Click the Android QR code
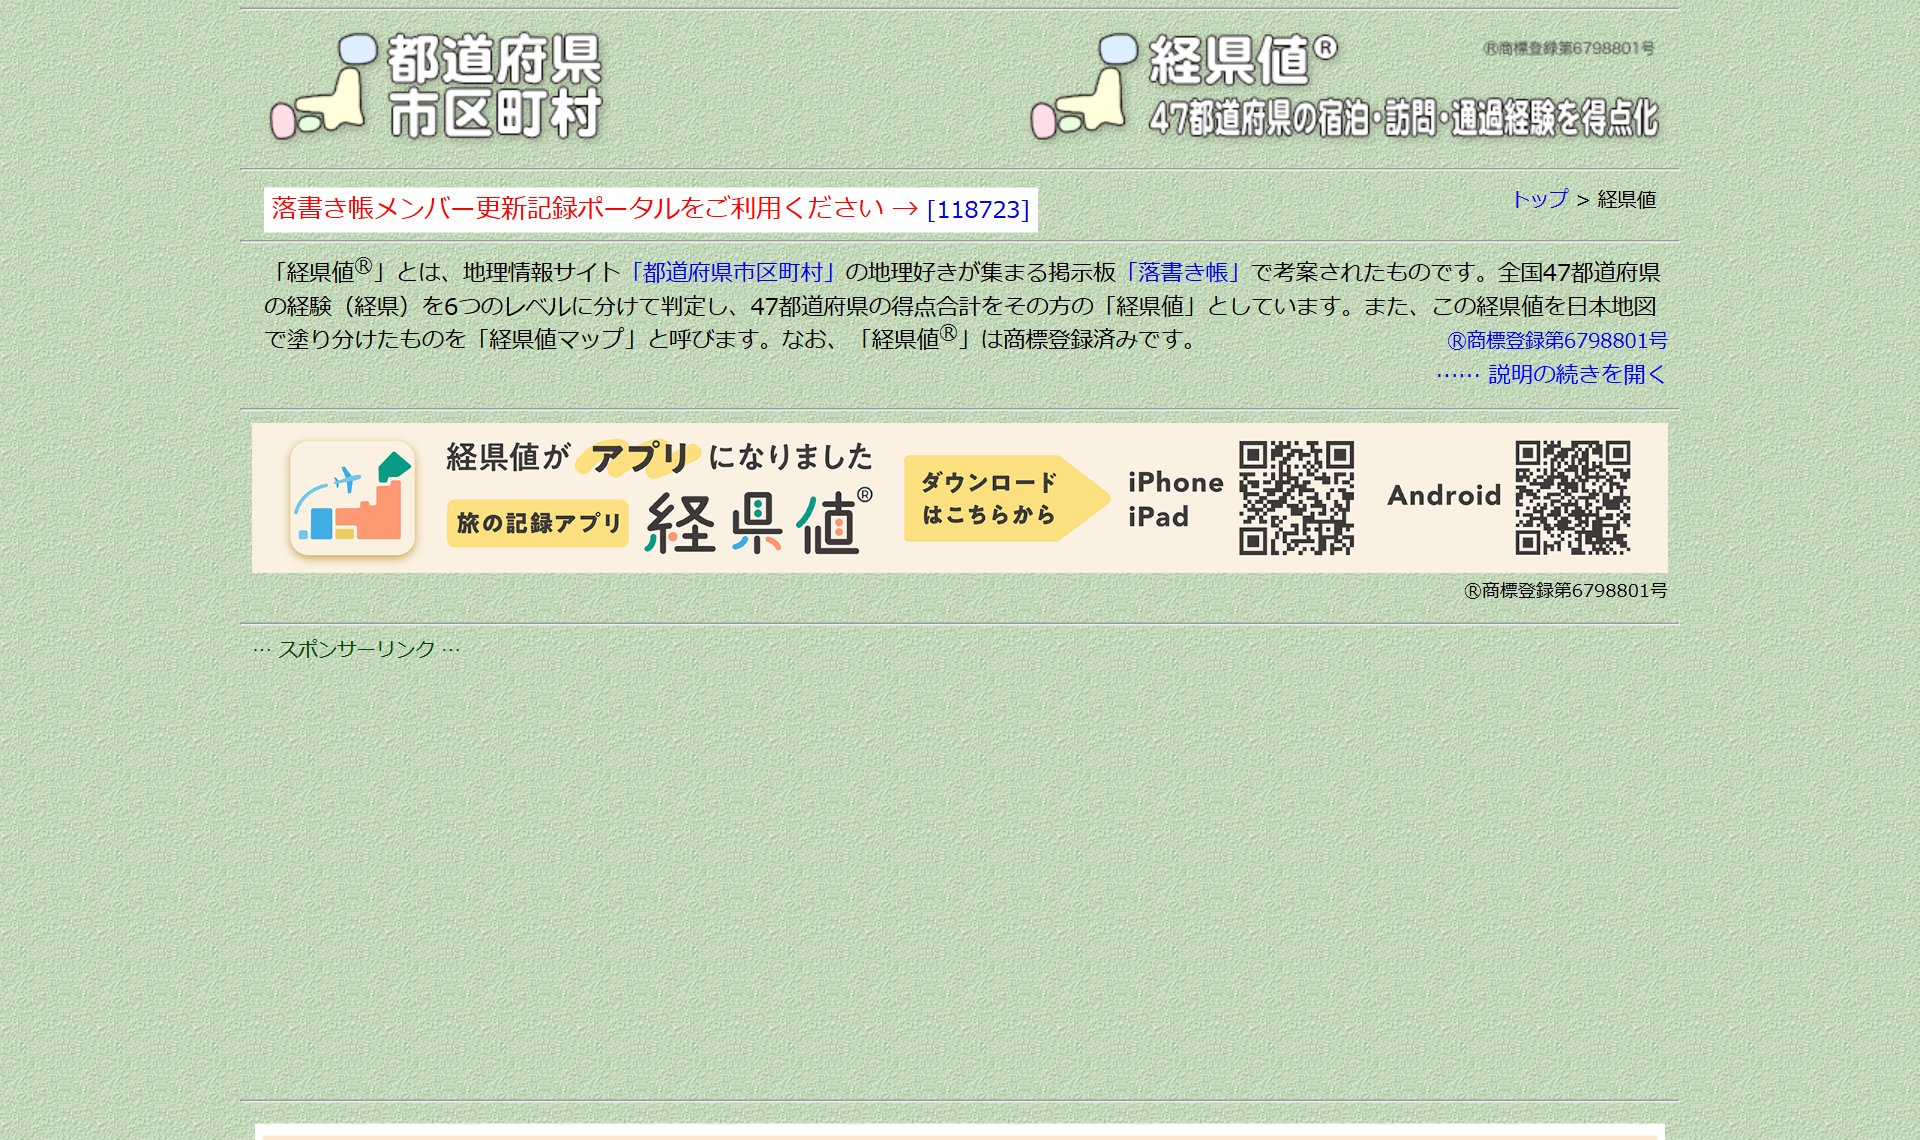The width and height of the screenshot is (1920, 1140). tap(1573, 497)
